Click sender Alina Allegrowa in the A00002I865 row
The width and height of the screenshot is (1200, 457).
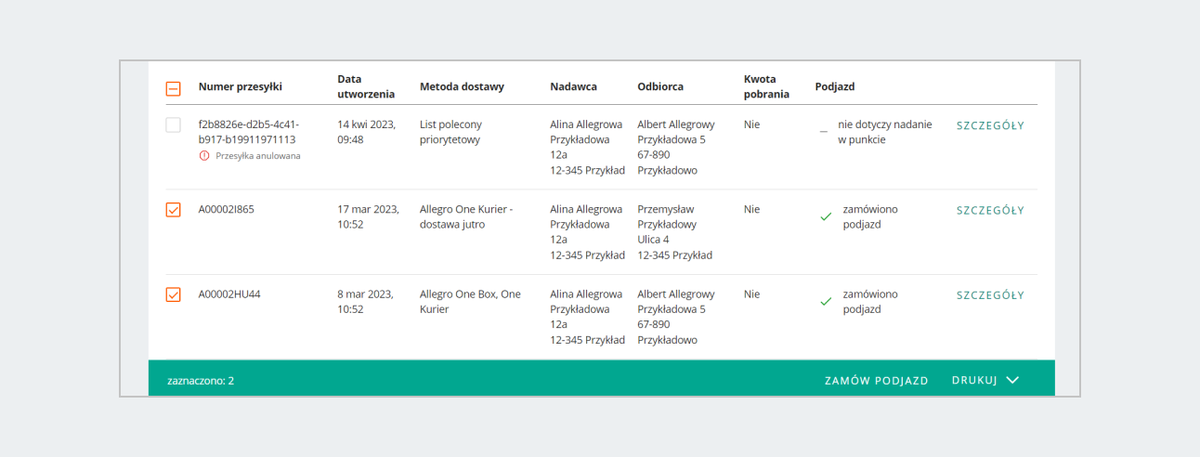click(x=586, y=210)
